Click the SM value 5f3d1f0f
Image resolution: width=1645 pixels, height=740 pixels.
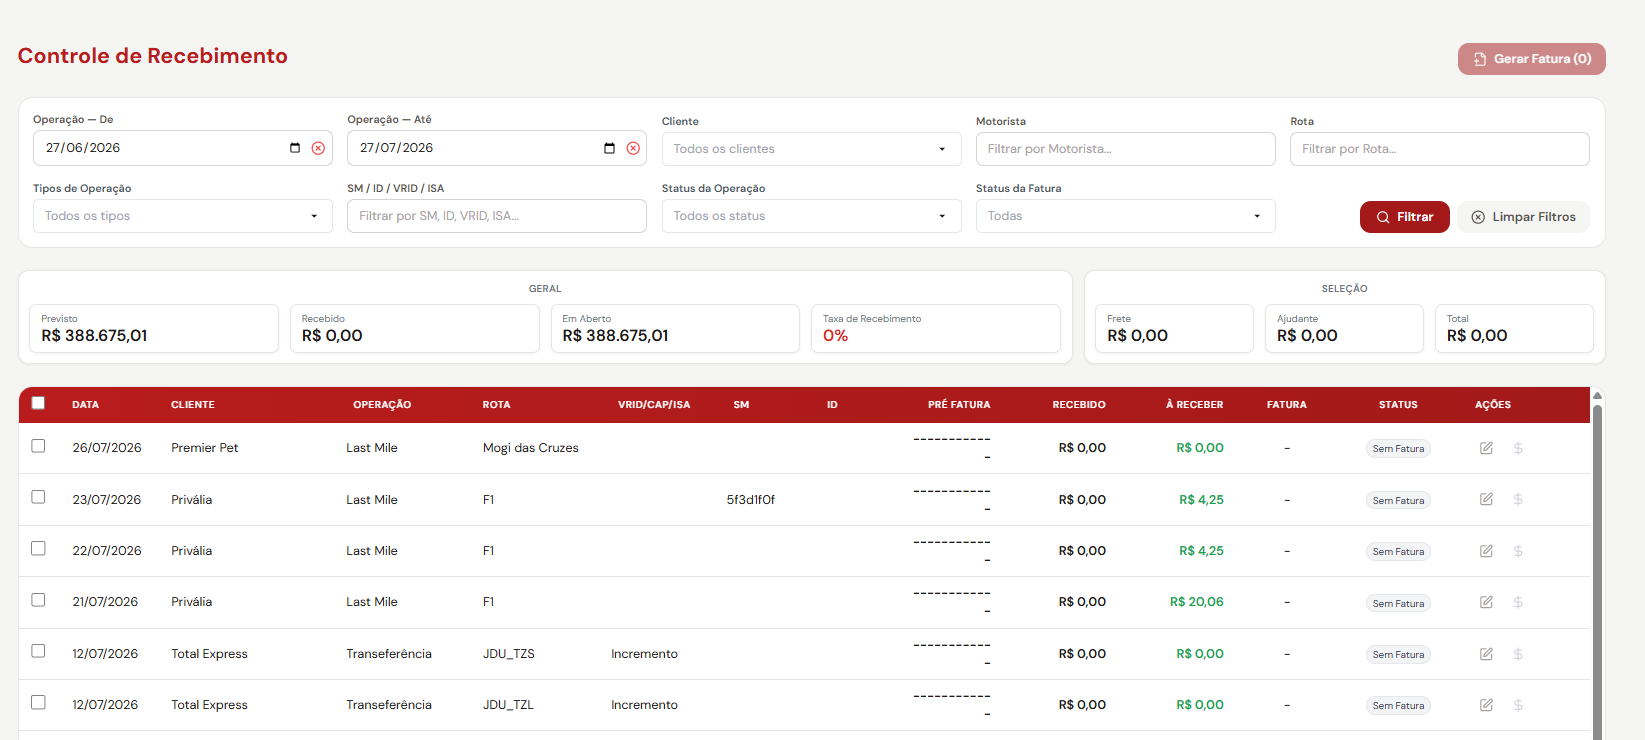tap(750, 500)
